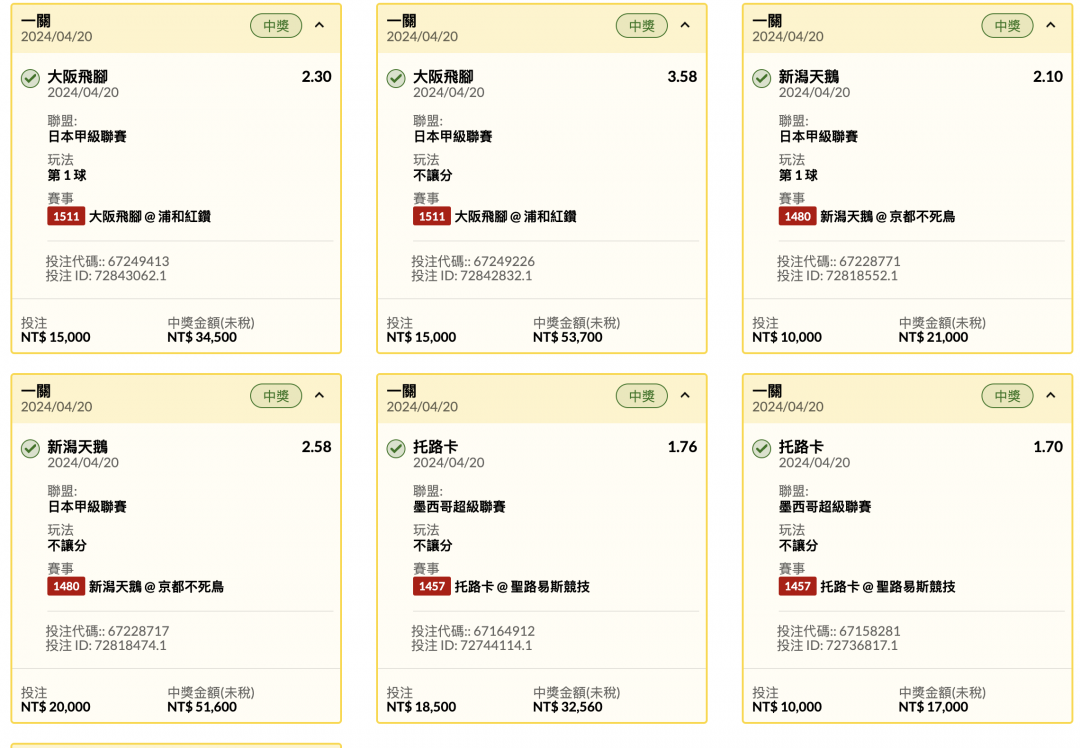Click red 1511 badge in 不讓分 大阪飛腳 card

(x=432, y=216)
